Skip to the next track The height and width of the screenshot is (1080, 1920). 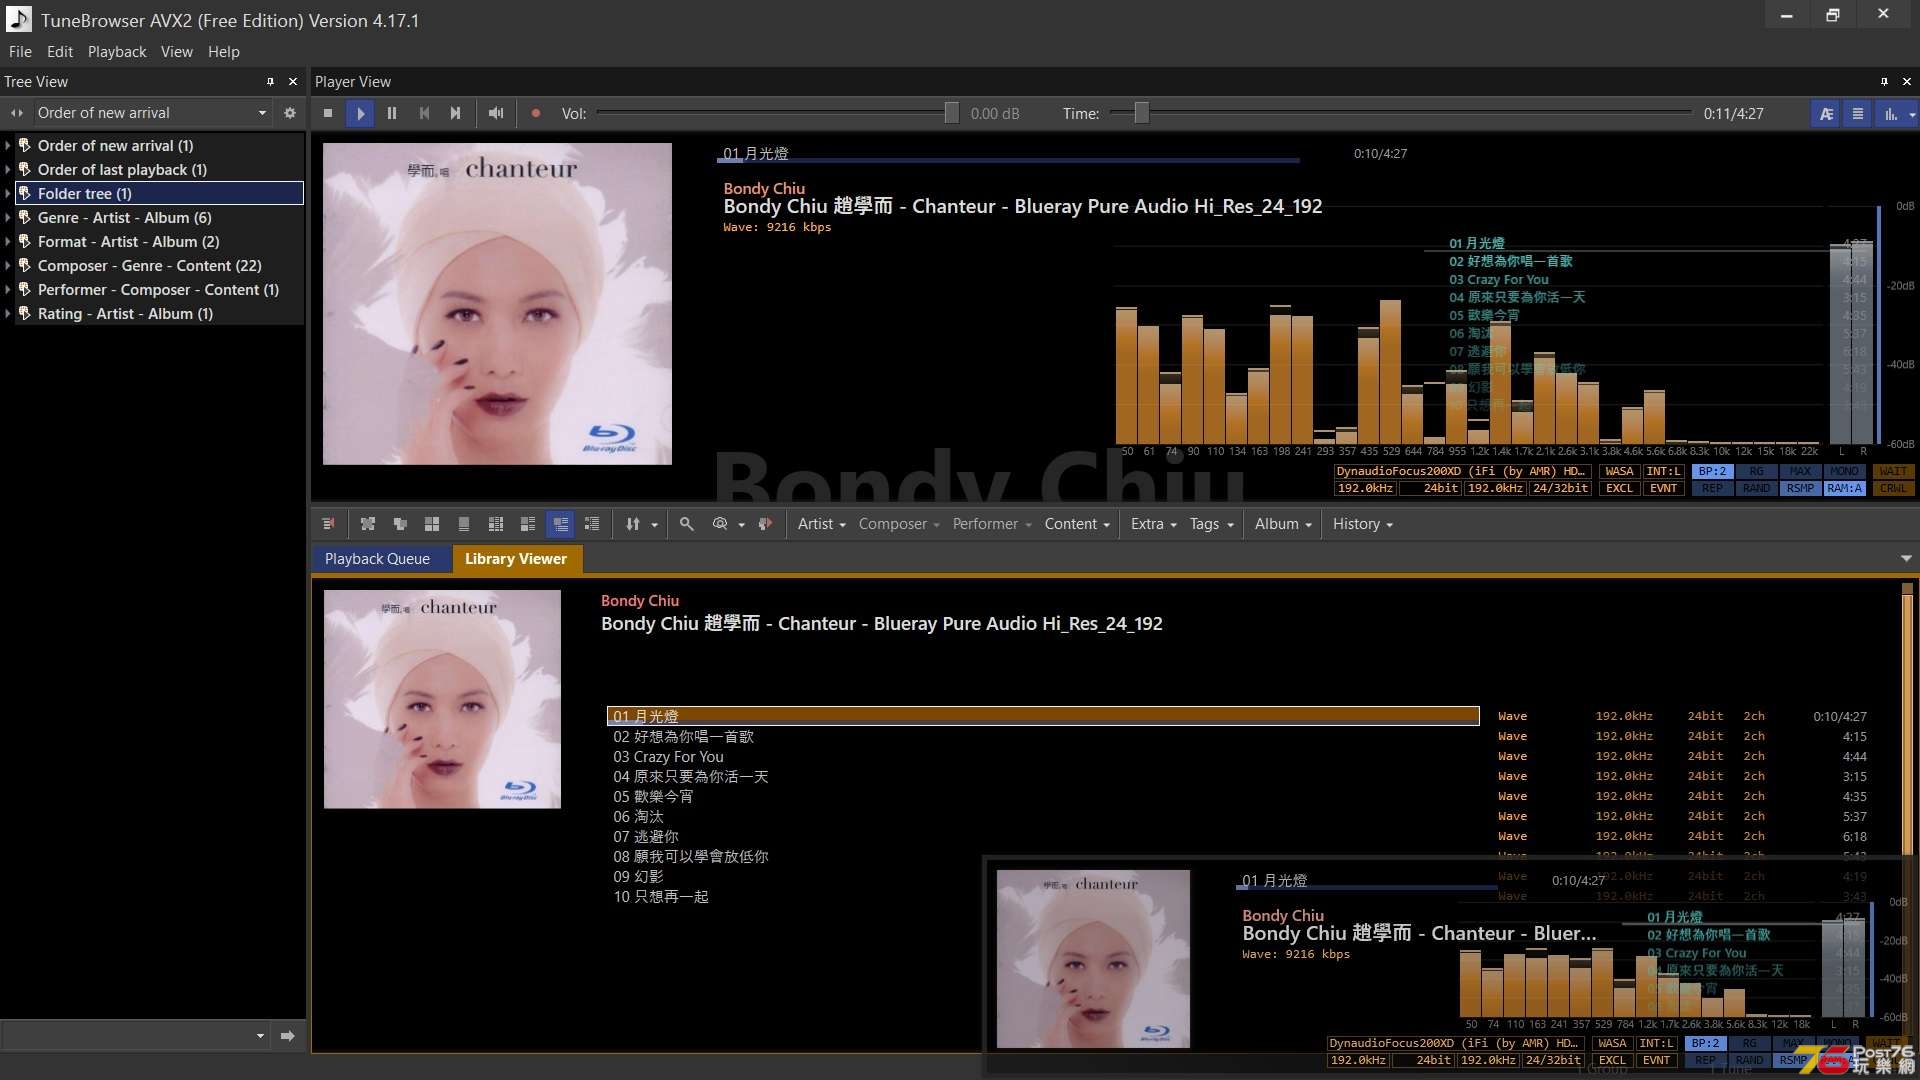[456, 114]
